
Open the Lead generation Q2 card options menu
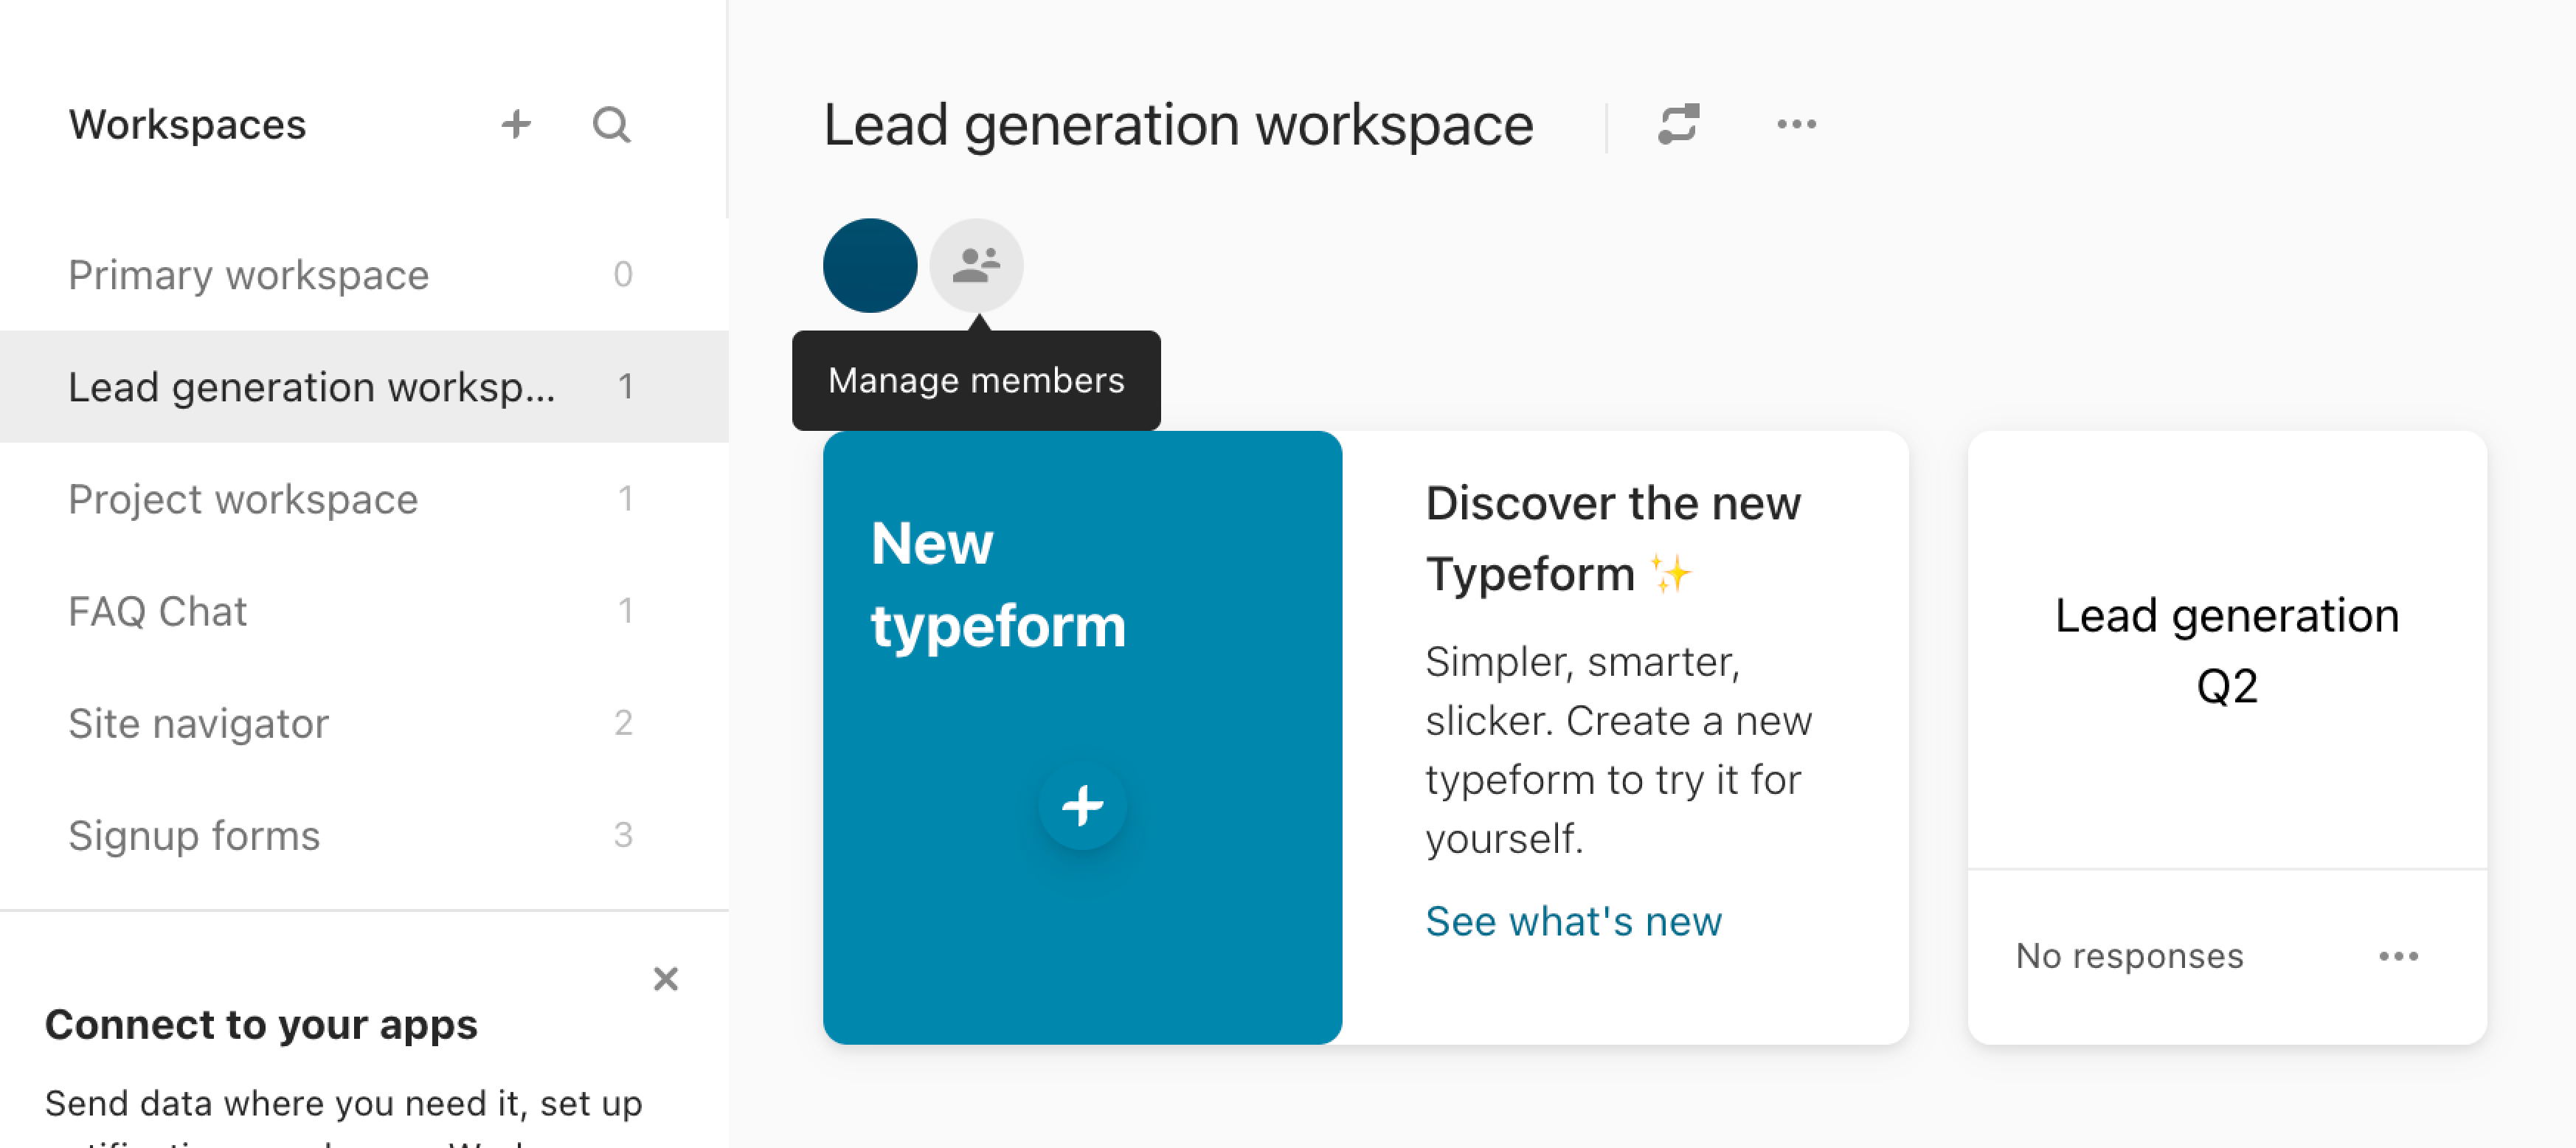pyautogui.click(x=2398, y=956)
